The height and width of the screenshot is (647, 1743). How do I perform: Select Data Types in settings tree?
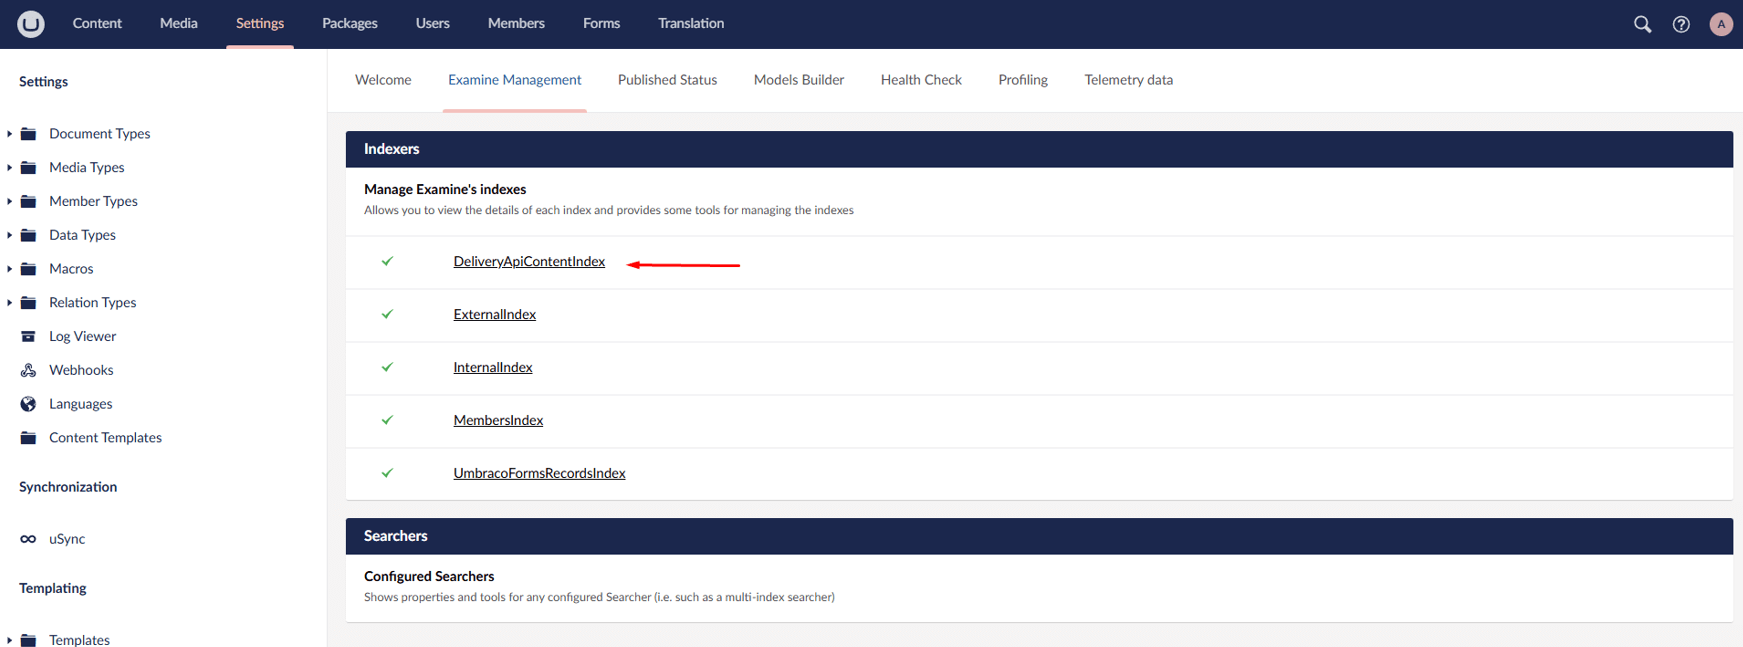(83, 235)
